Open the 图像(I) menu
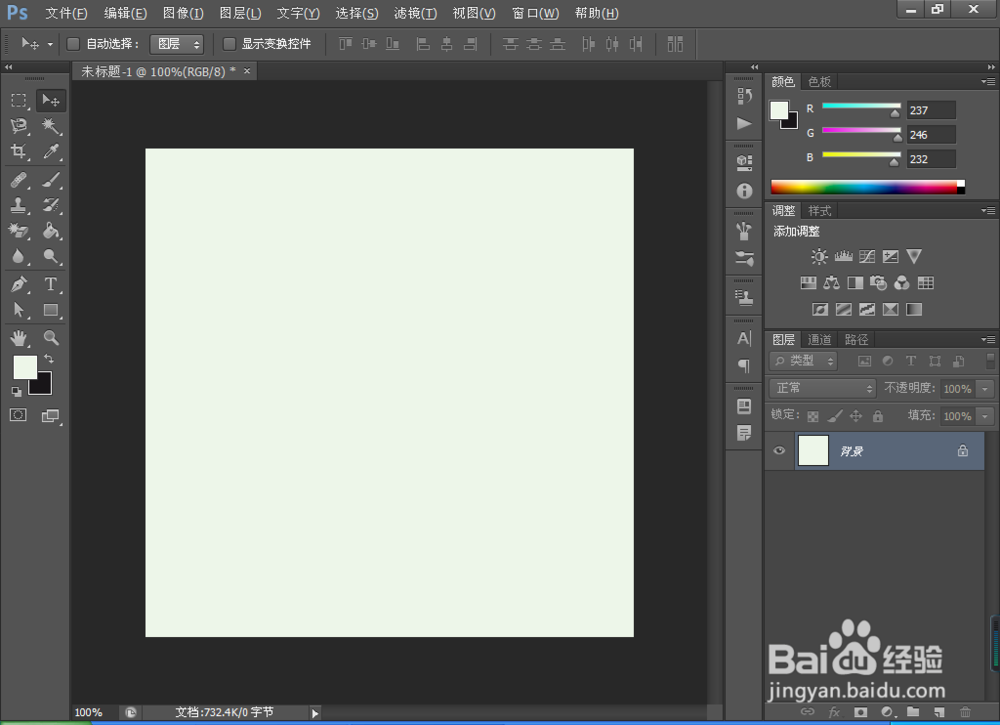The image size is (1000, 725). (x=183, y=13)
